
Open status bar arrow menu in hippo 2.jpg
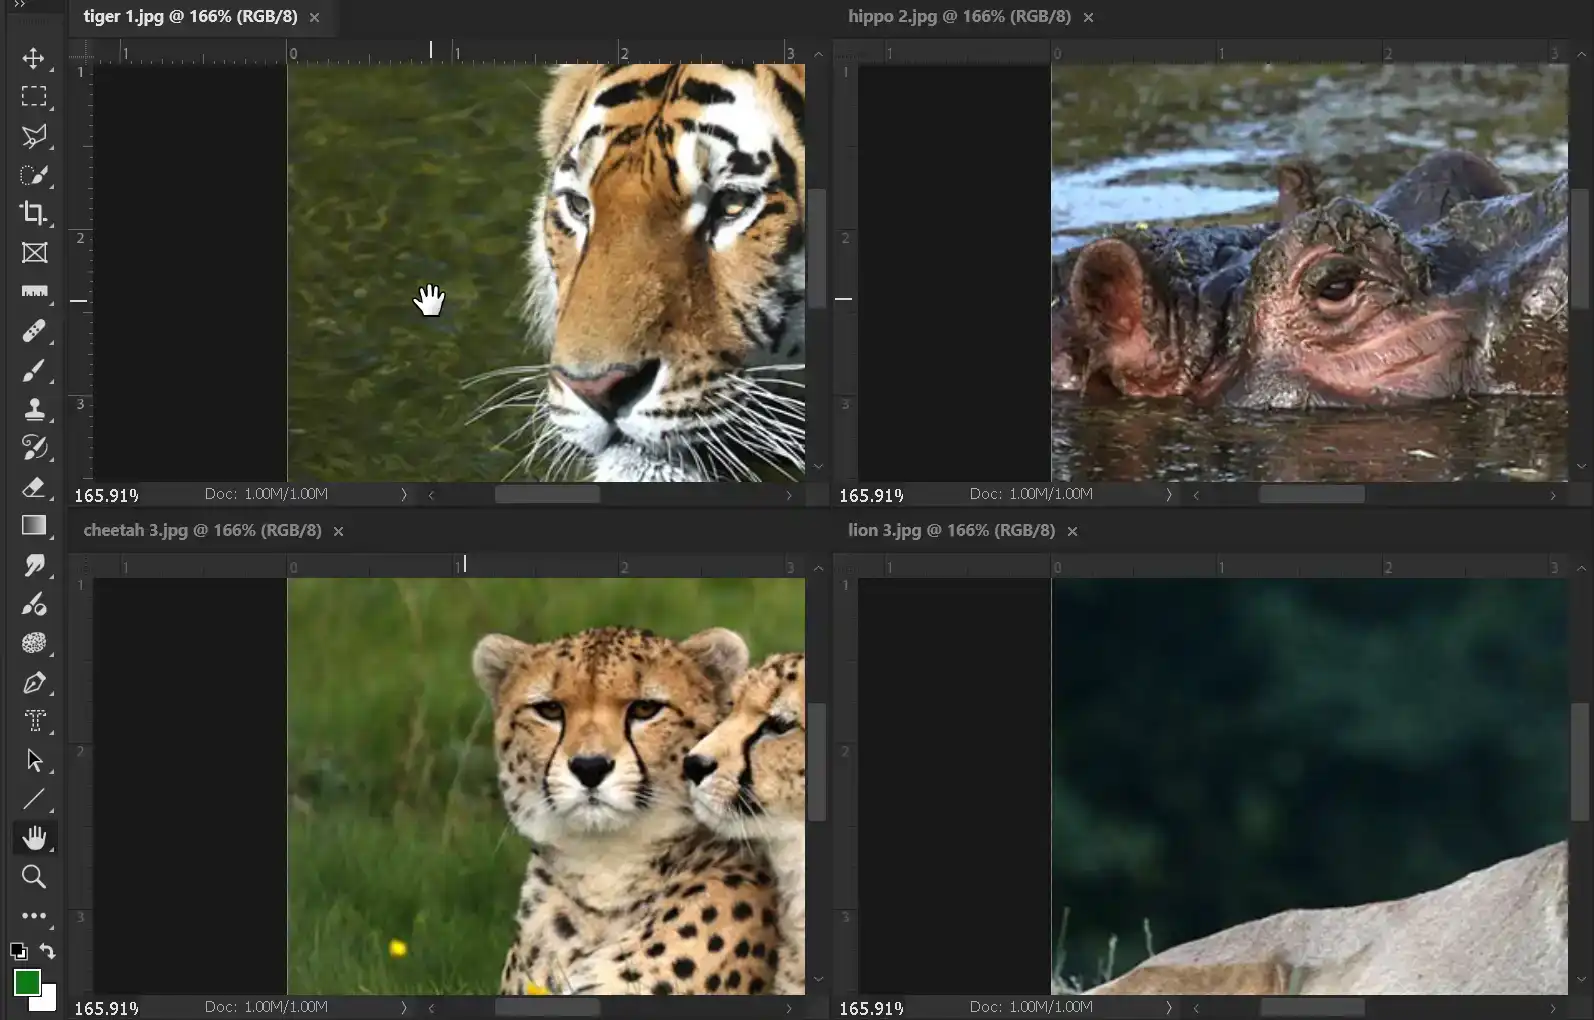point(1168,494)
